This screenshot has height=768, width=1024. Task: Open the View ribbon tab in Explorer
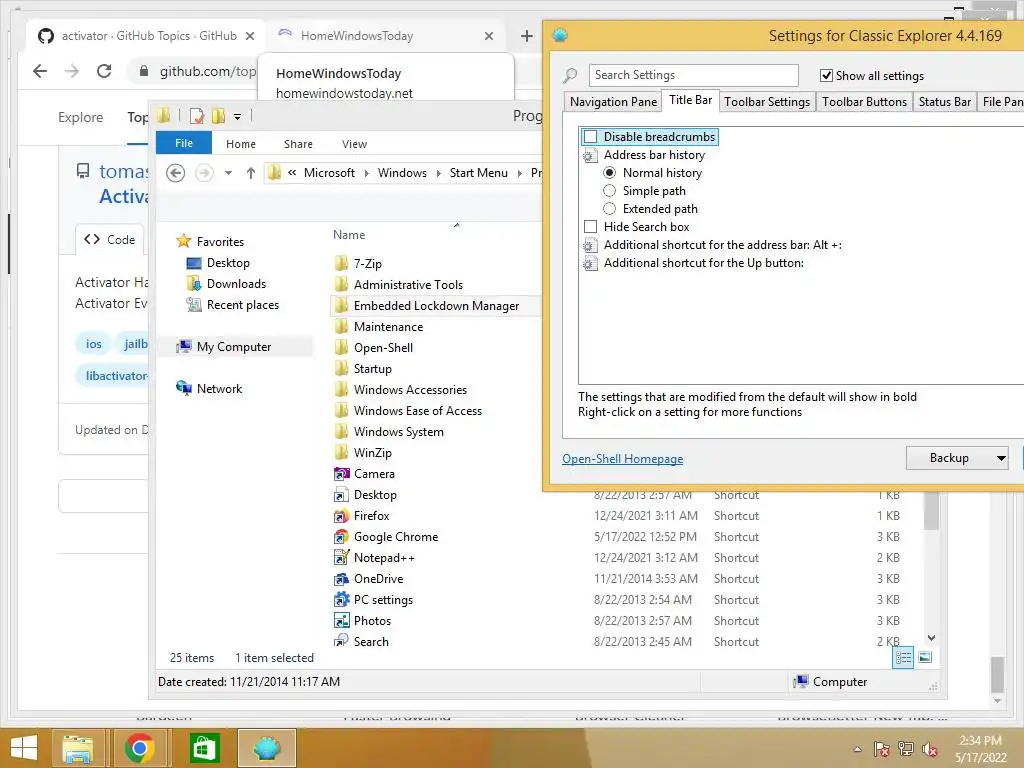click(354, 144)
